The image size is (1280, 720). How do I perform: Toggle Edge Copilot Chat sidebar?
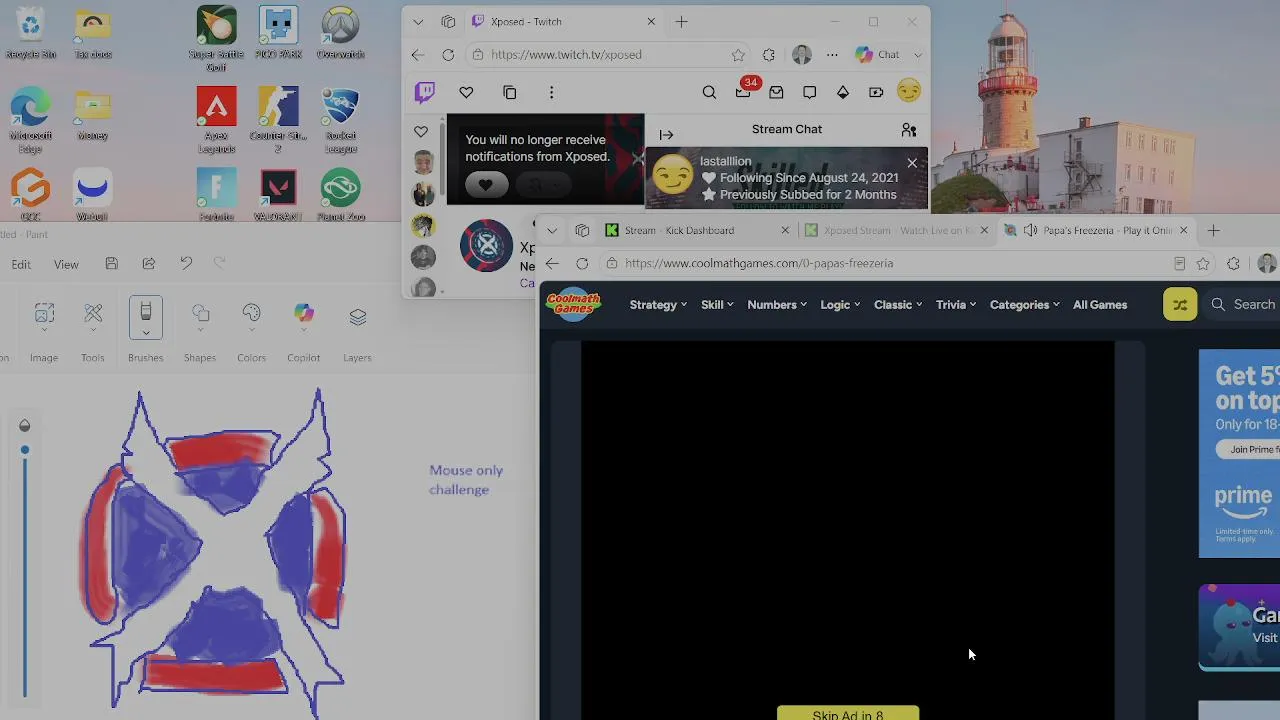click(877, 55)
